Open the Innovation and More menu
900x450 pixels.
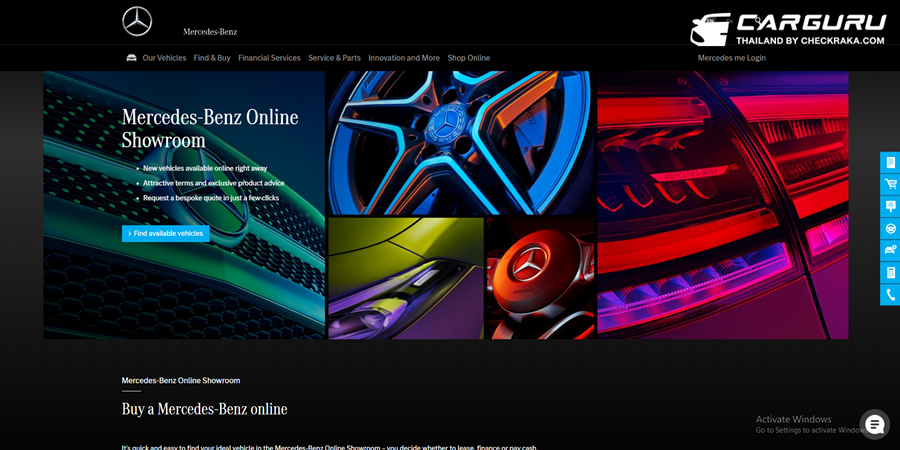(404, 58)
